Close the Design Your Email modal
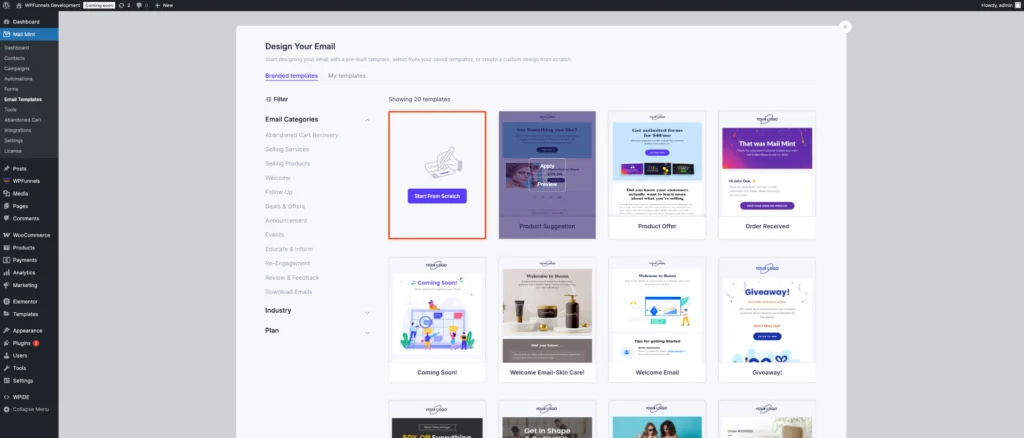This screenshot has height=438, width=1024. [x=845, y=27]
